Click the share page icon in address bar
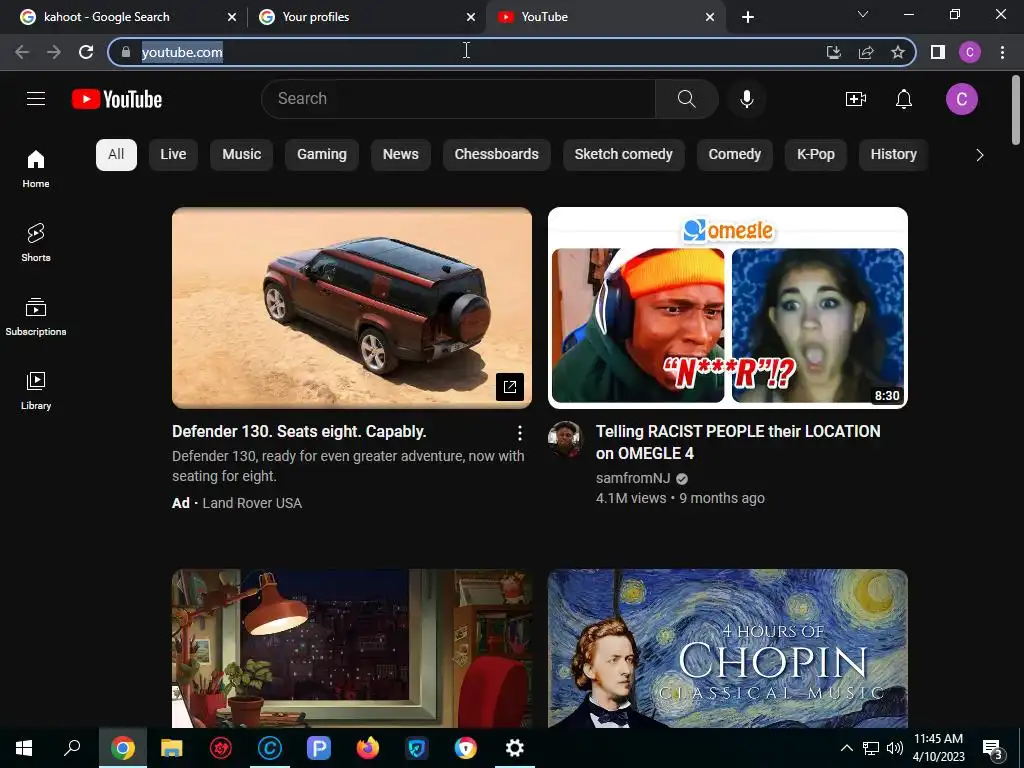 (866, 52)
